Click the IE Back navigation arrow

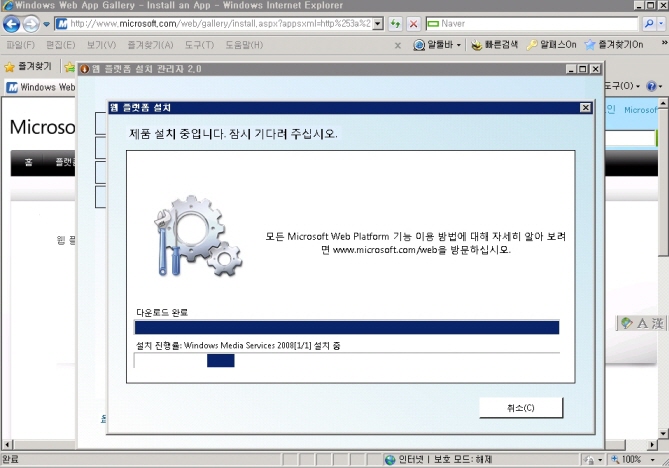[x=12, y=24]
